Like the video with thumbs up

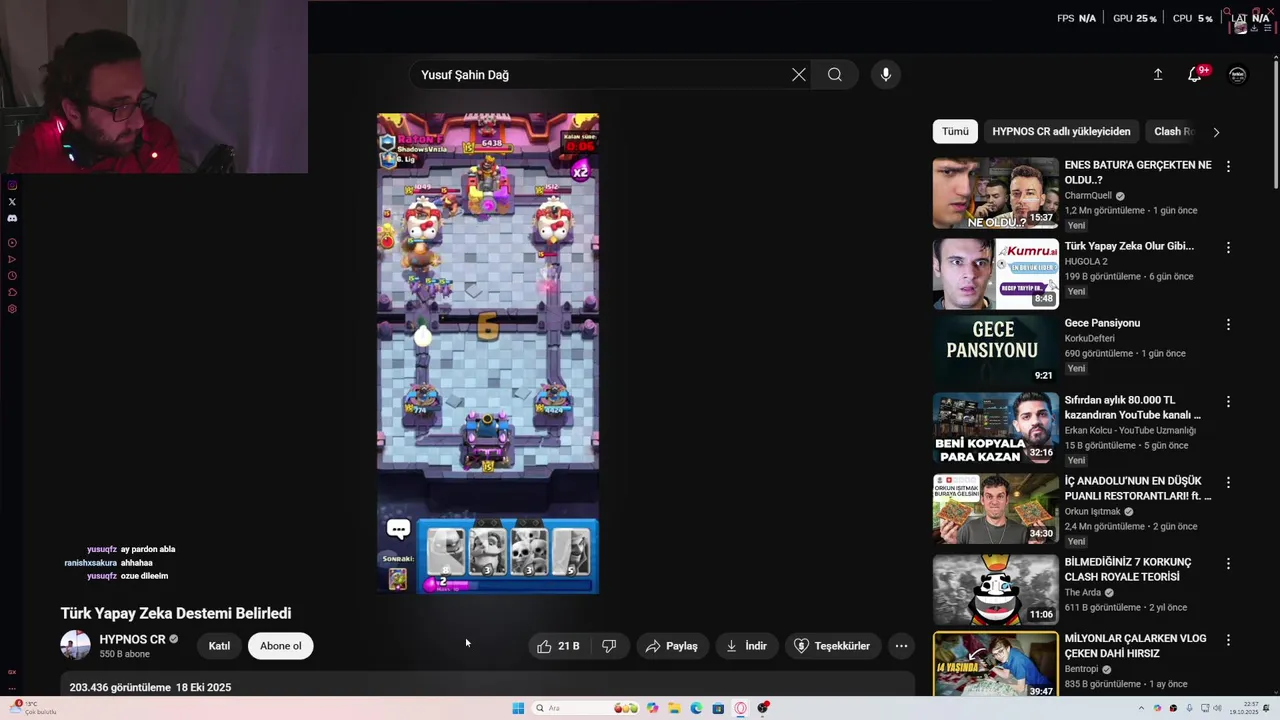[x=558, y=646]
